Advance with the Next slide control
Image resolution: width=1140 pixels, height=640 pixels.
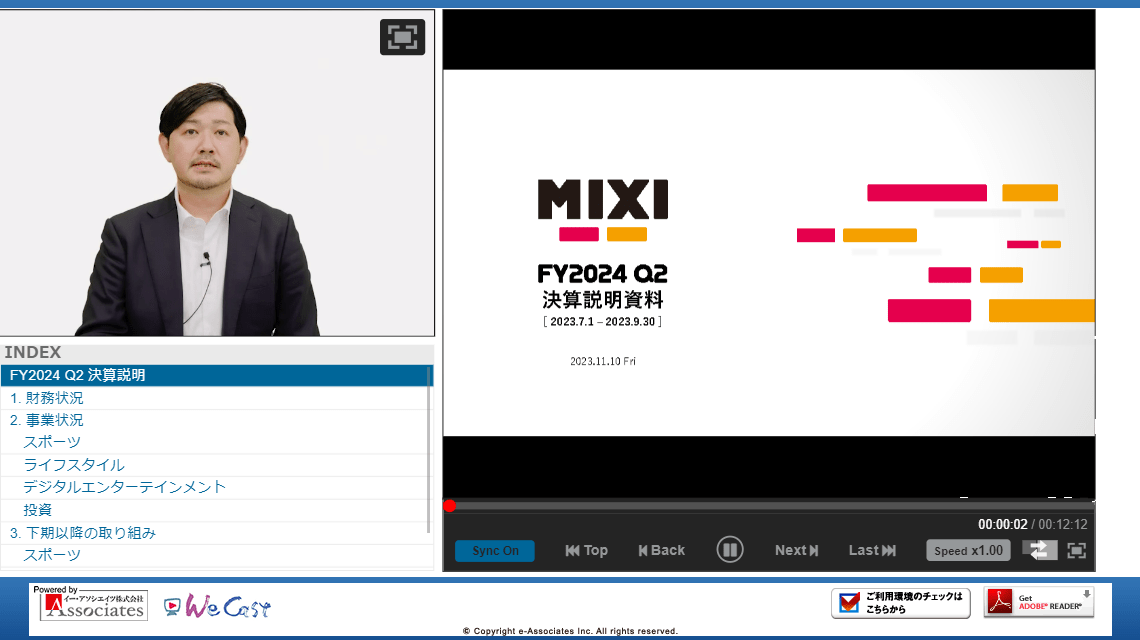pos(795,550)
